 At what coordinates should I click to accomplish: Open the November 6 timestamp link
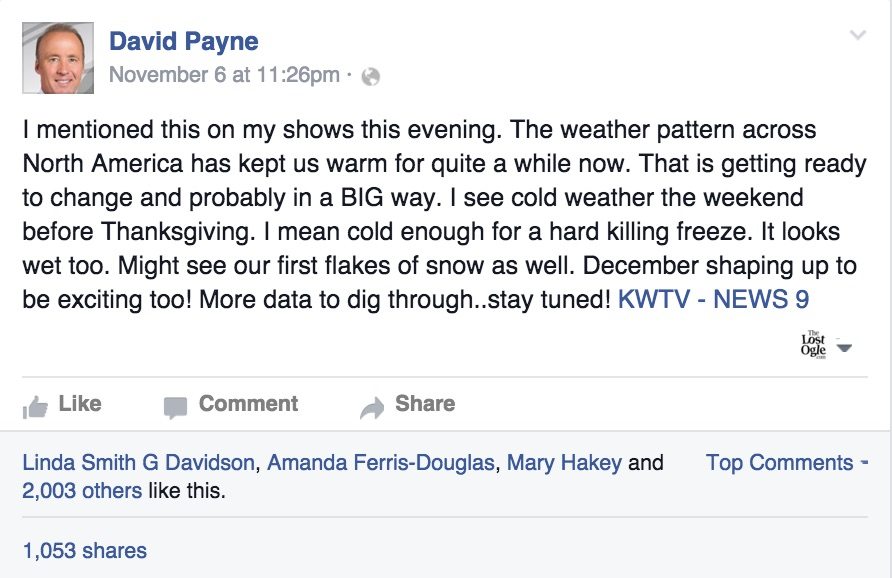(224, 75)
